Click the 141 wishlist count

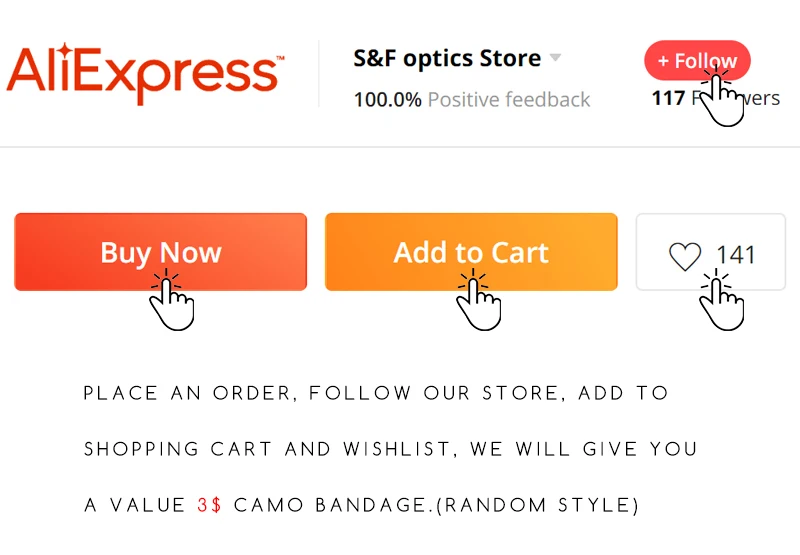(735, 255)
